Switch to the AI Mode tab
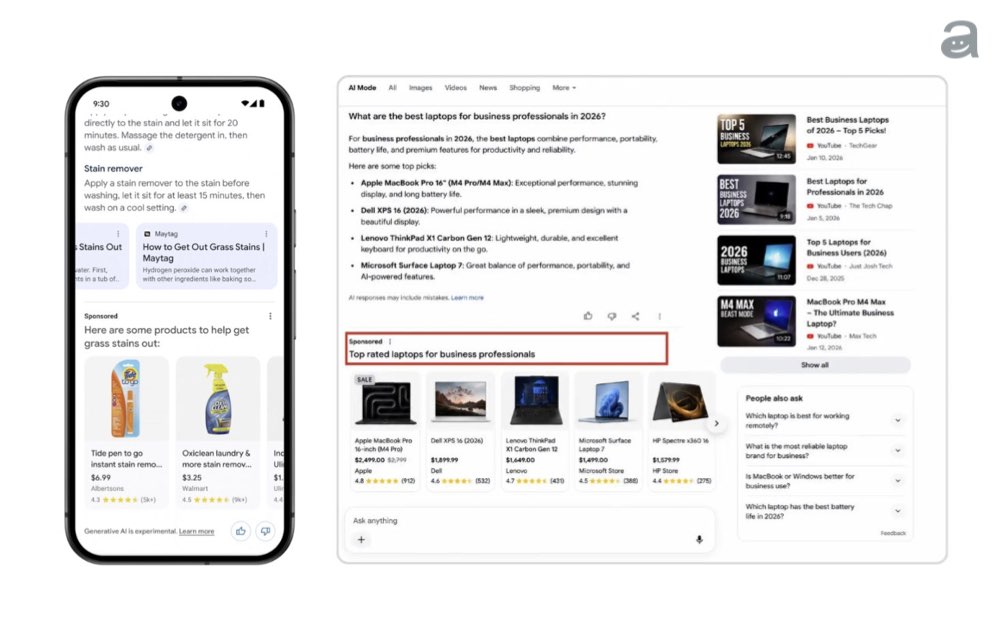The image size is (1000, 625). (362, 88)
